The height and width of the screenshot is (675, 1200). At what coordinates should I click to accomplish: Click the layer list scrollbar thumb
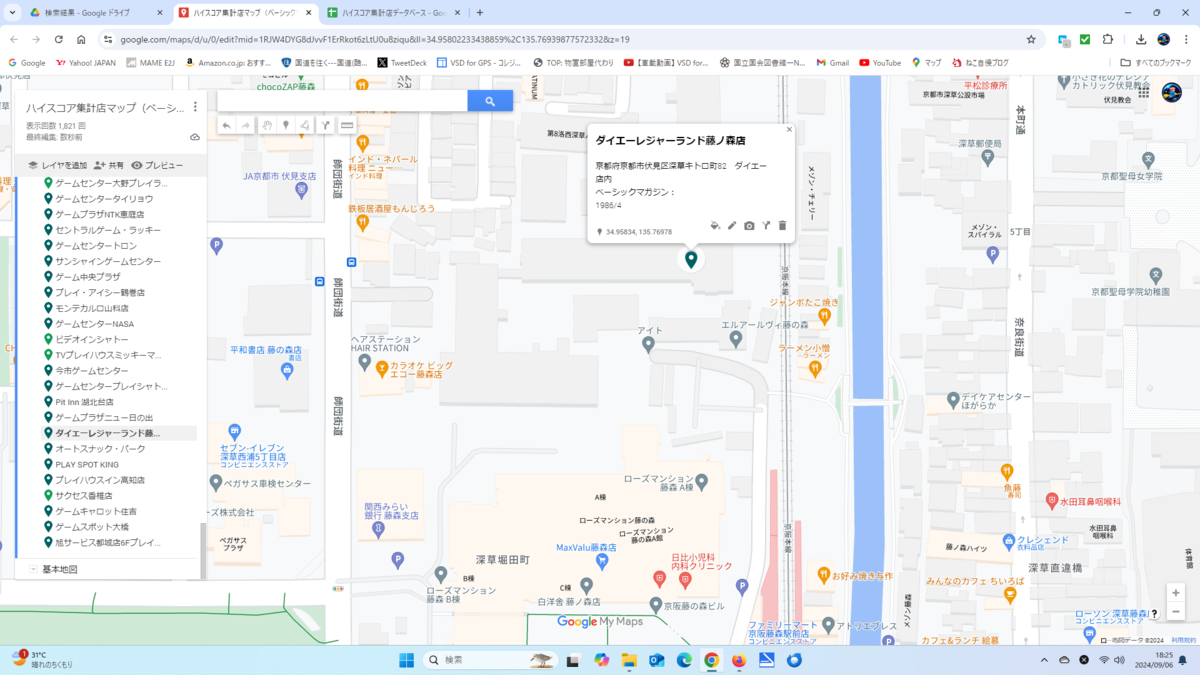[x=203, y=549]
